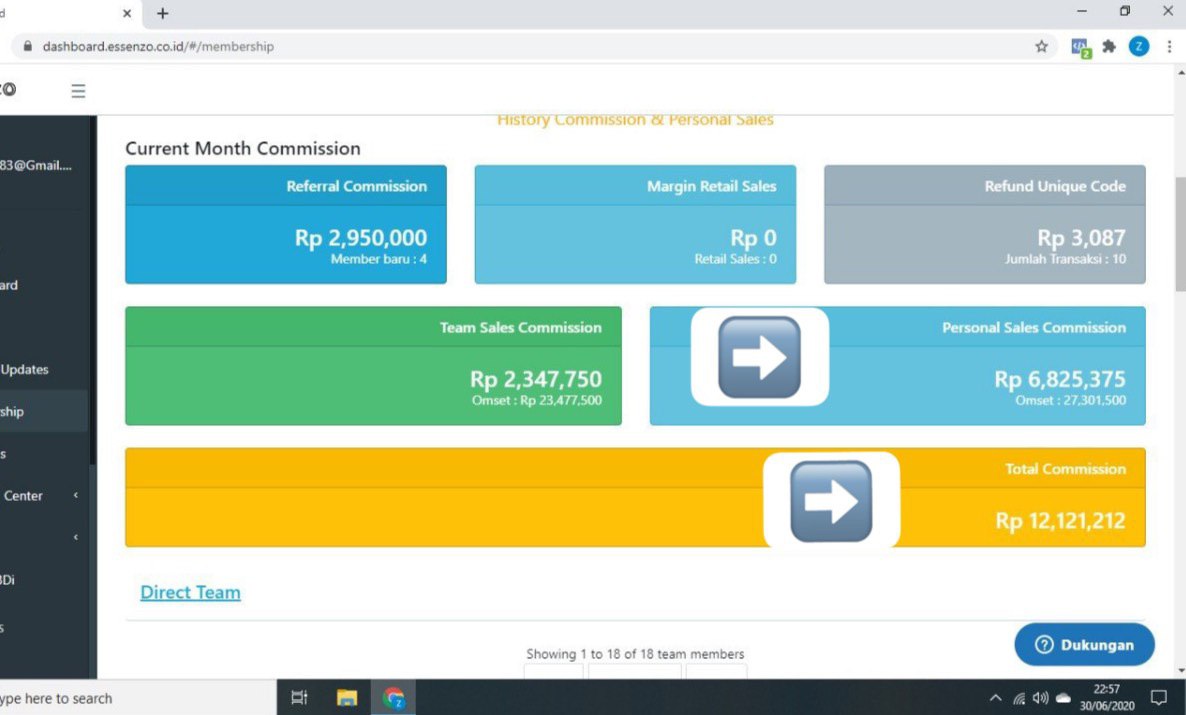The height and width of the screenshot is (715, 1186).
Task: Click arrow icon on Personal Sales Commission card
Action: pyautogui.click(x=759, y=357)
